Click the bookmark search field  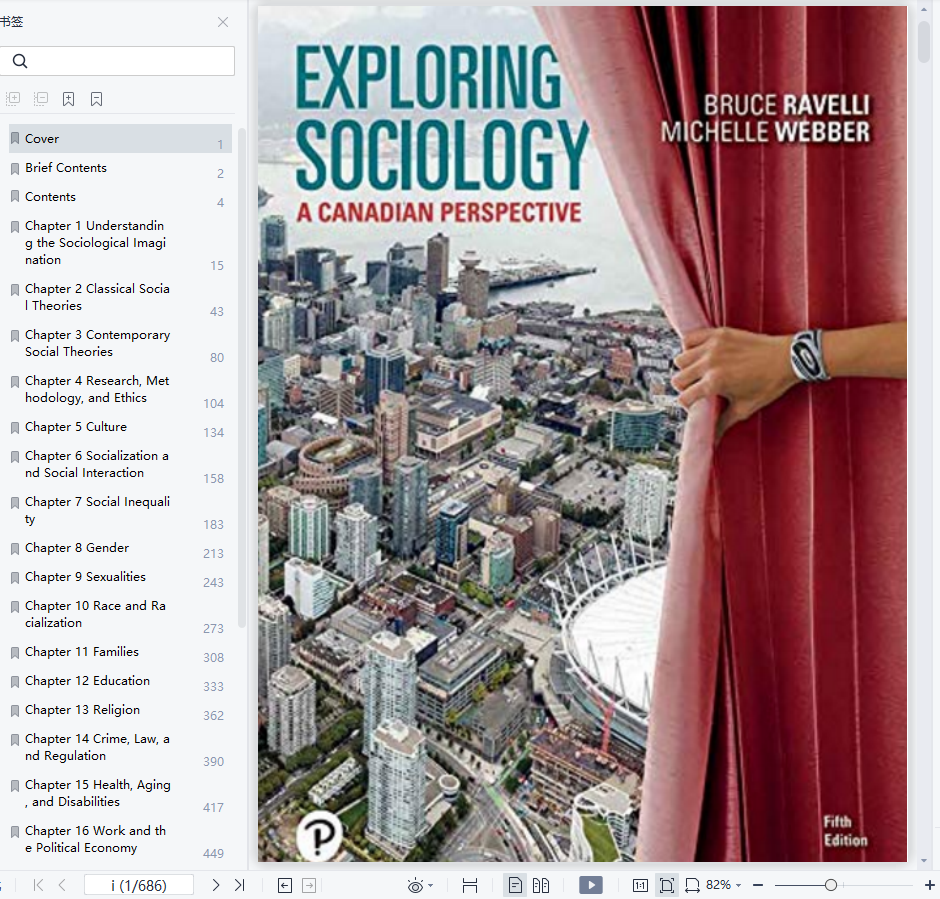tap(118, 61)
